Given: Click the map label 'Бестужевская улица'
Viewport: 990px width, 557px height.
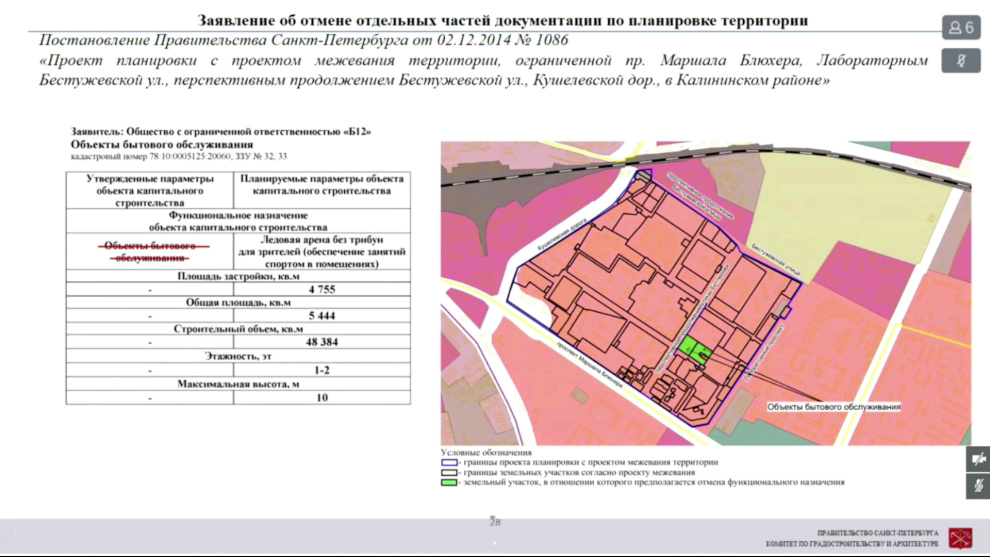Looking at the screenshot, I should 775,260.
